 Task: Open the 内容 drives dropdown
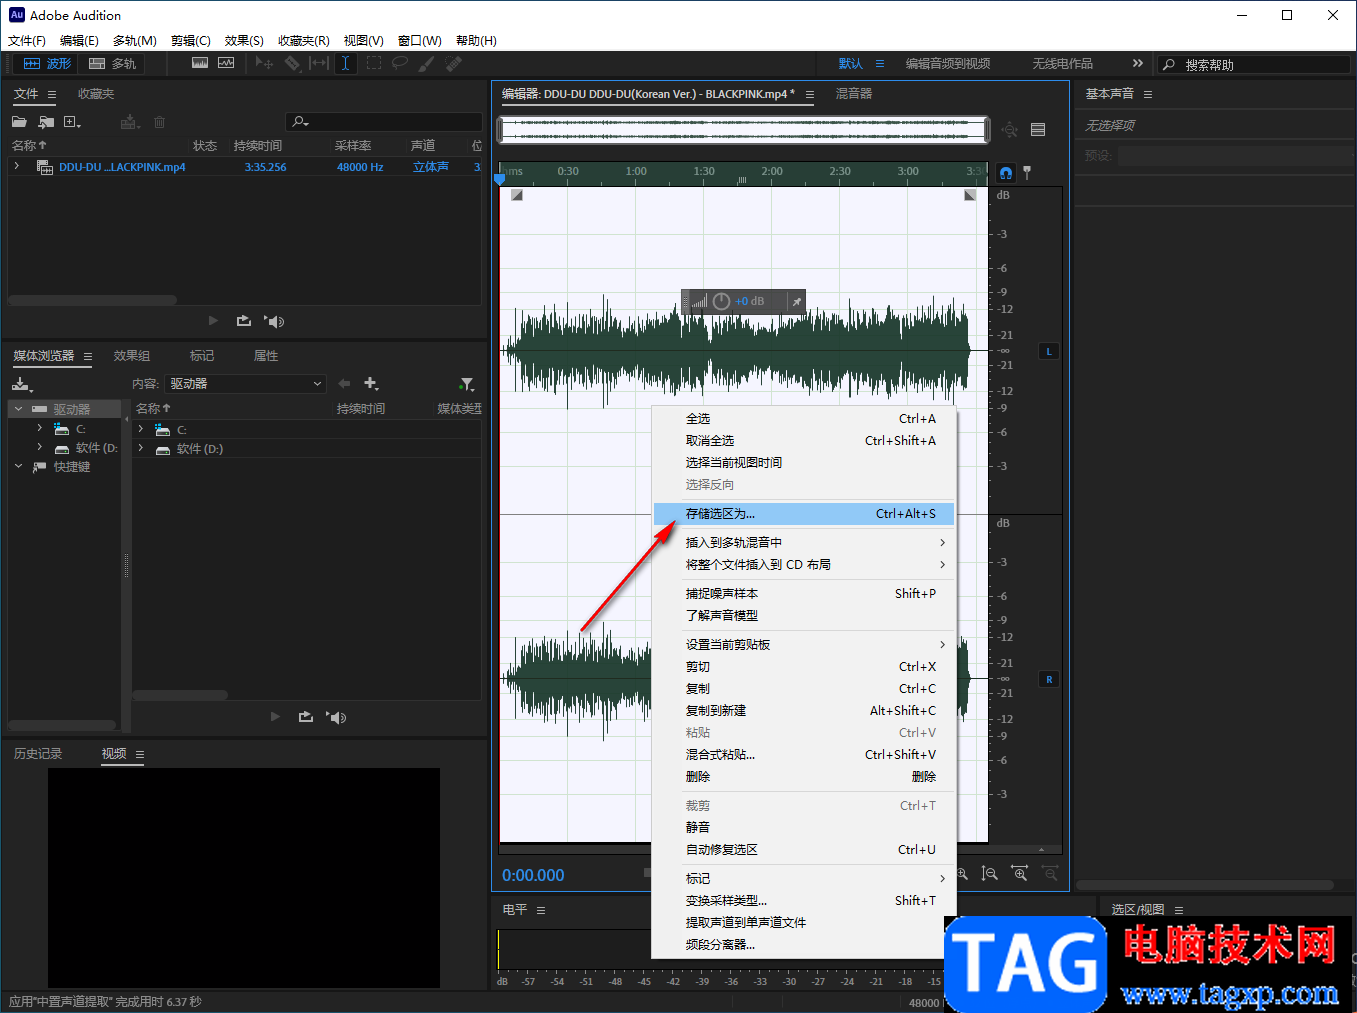pos(246,384)
